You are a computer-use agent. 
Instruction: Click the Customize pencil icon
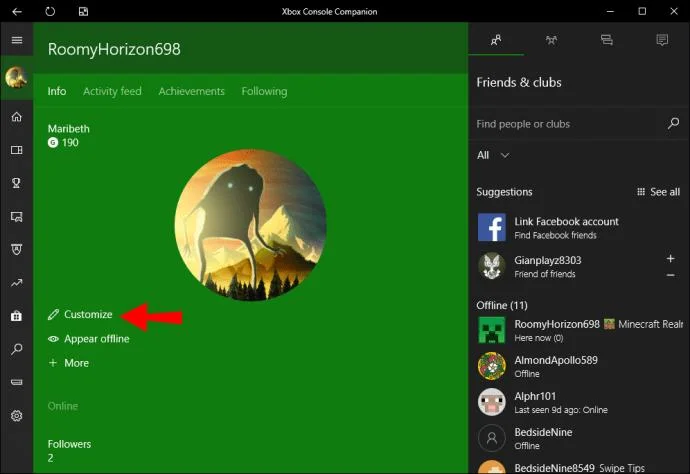[53, 314]
